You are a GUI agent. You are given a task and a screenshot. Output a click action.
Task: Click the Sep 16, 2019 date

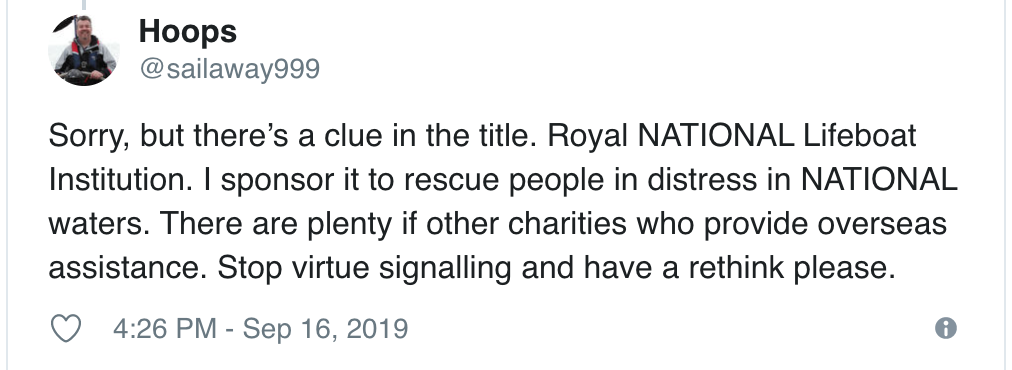pyautogui.click(x=325, y=329)
